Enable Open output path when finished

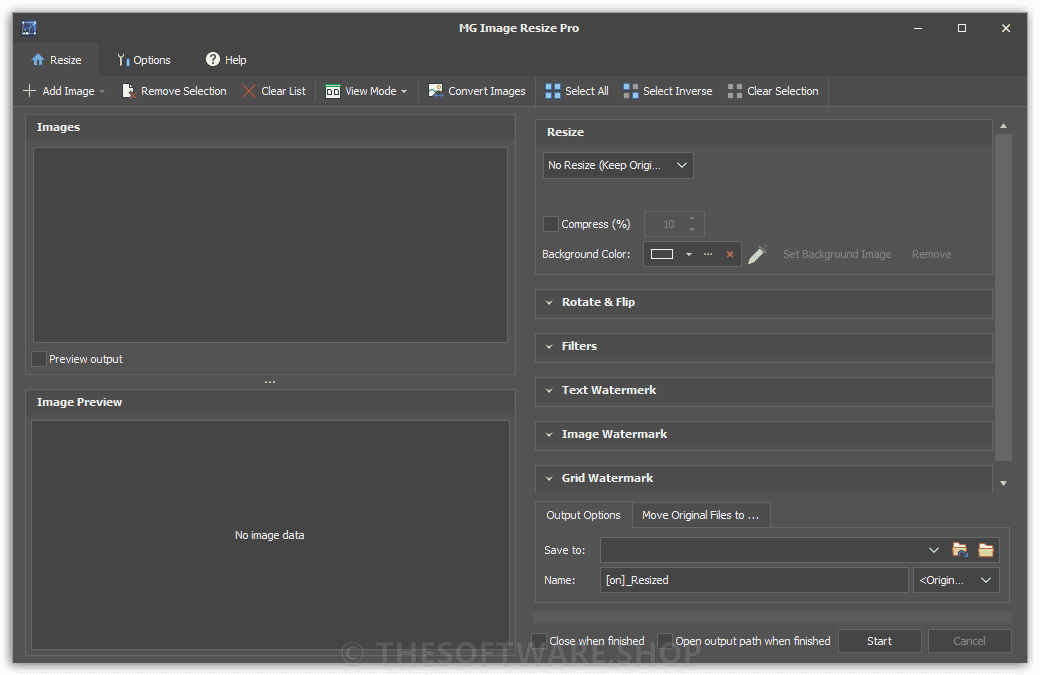(x=665, y=641)
